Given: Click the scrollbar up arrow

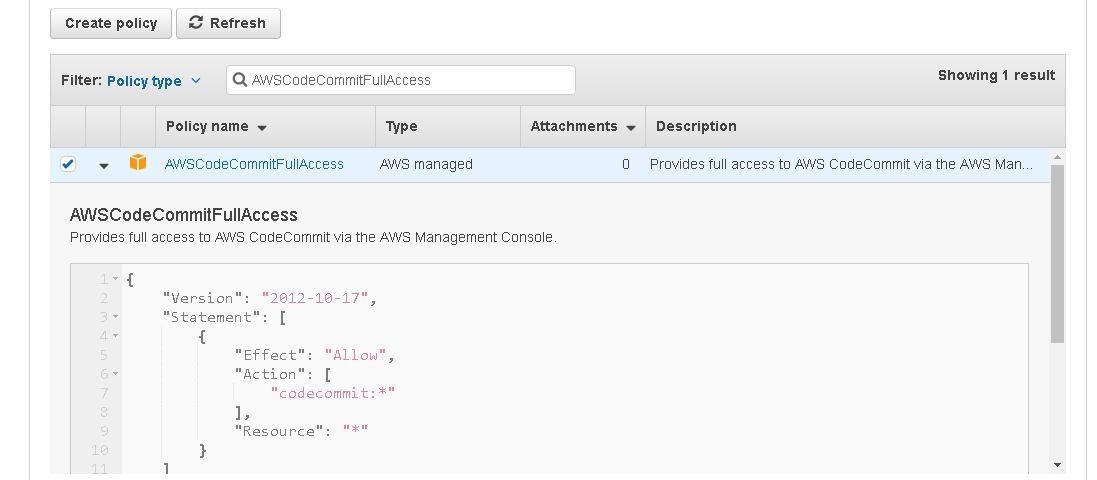Looking at the screenshot, I should tap(1057, 157).
